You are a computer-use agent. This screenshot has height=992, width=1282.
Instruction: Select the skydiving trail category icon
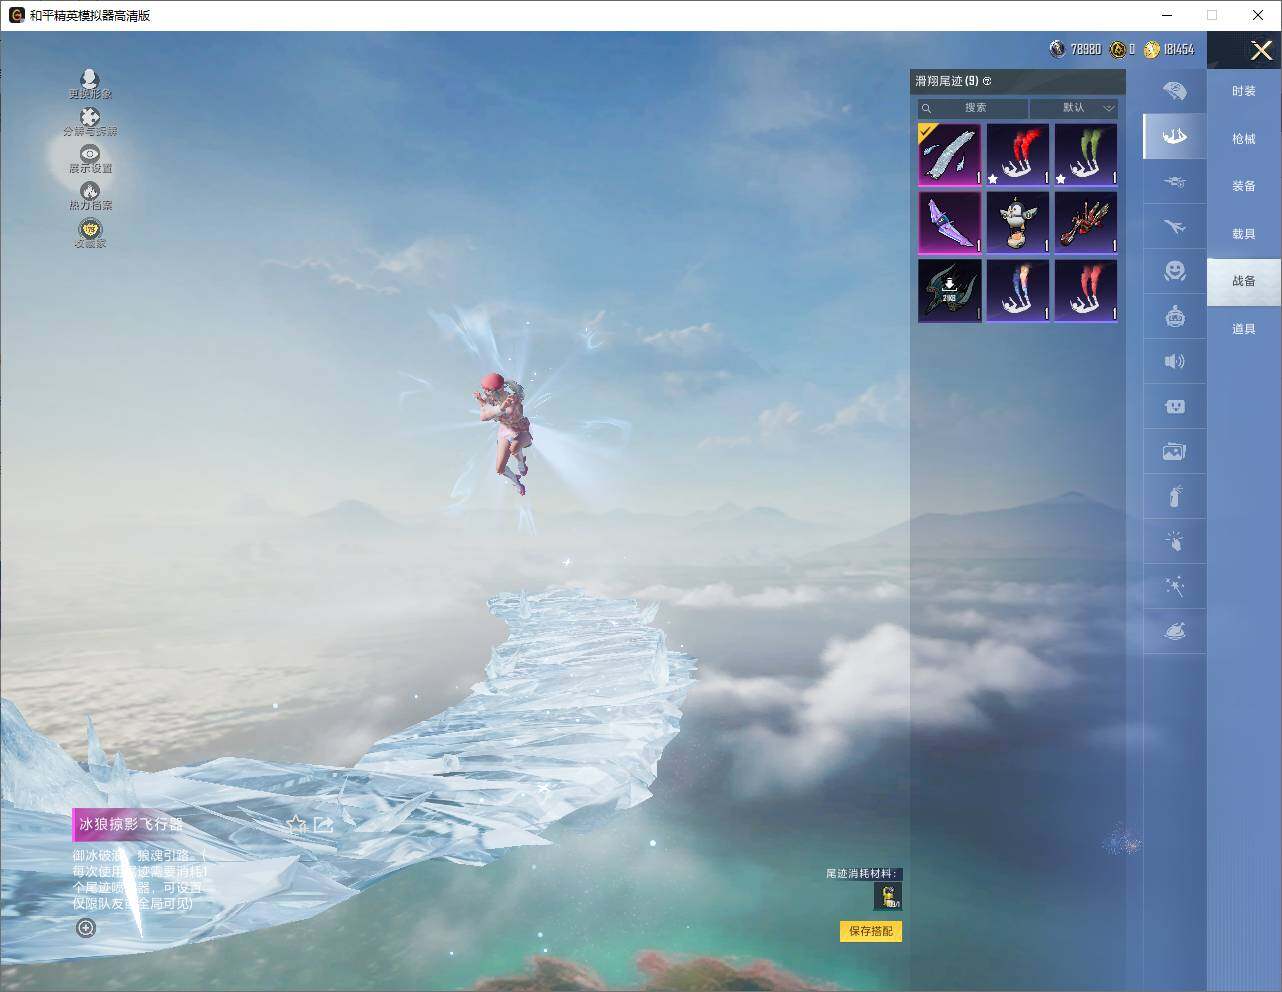coord(1175,136)
